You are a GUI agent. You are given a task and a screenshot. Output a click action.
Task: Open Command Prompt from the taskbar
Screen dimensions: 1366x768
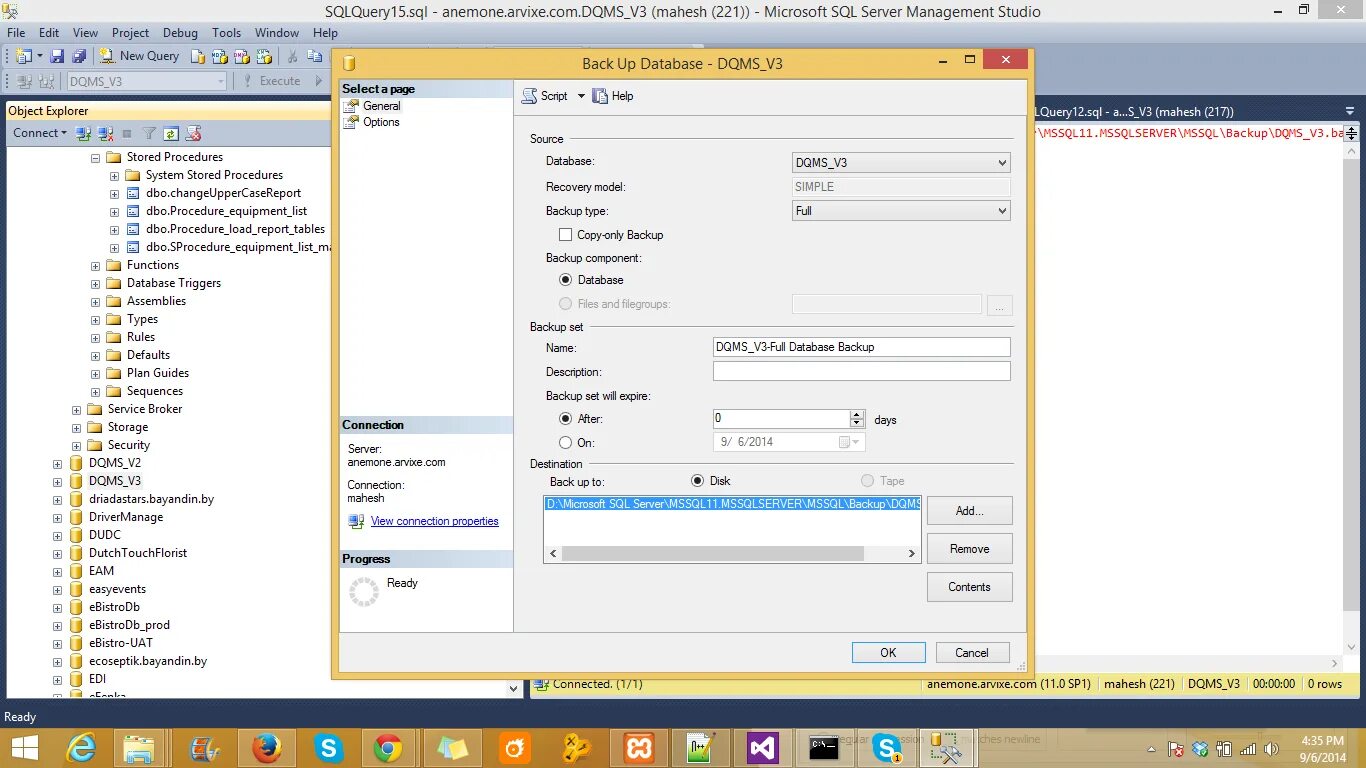pyautogui.click(x=824, y=747)
